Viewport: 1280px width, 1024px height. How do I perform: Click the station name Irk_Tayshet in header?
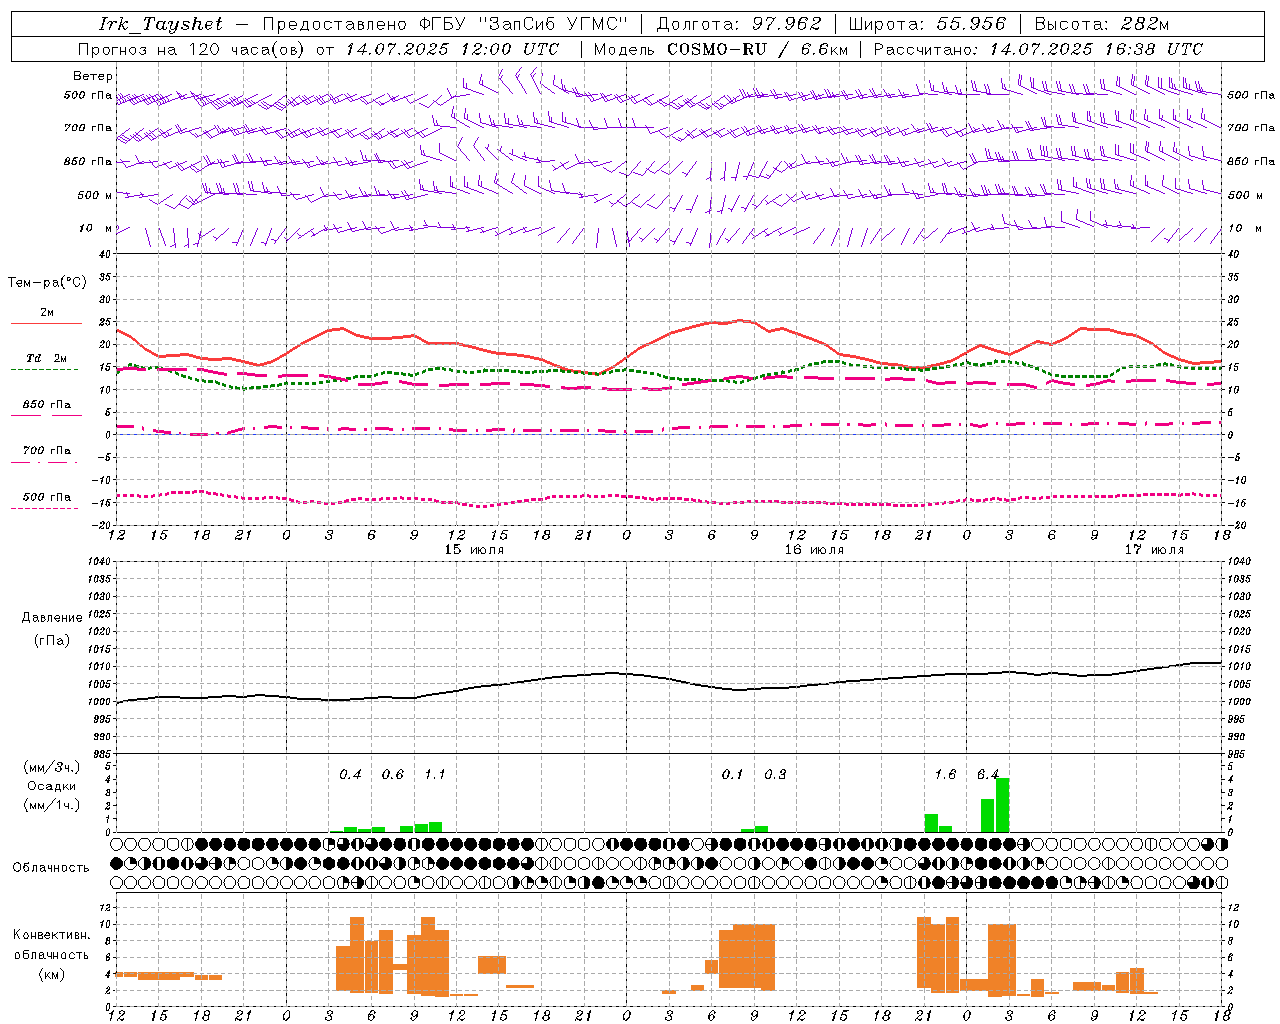tap(161, 24)
